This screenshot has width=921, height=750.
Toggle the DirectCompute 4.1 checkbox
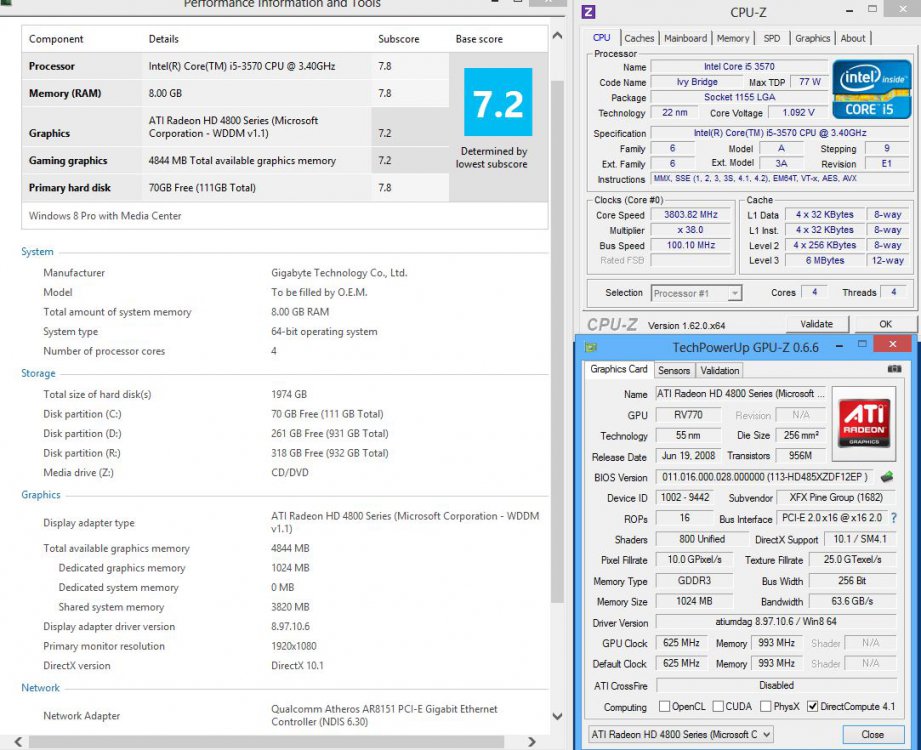812,707
